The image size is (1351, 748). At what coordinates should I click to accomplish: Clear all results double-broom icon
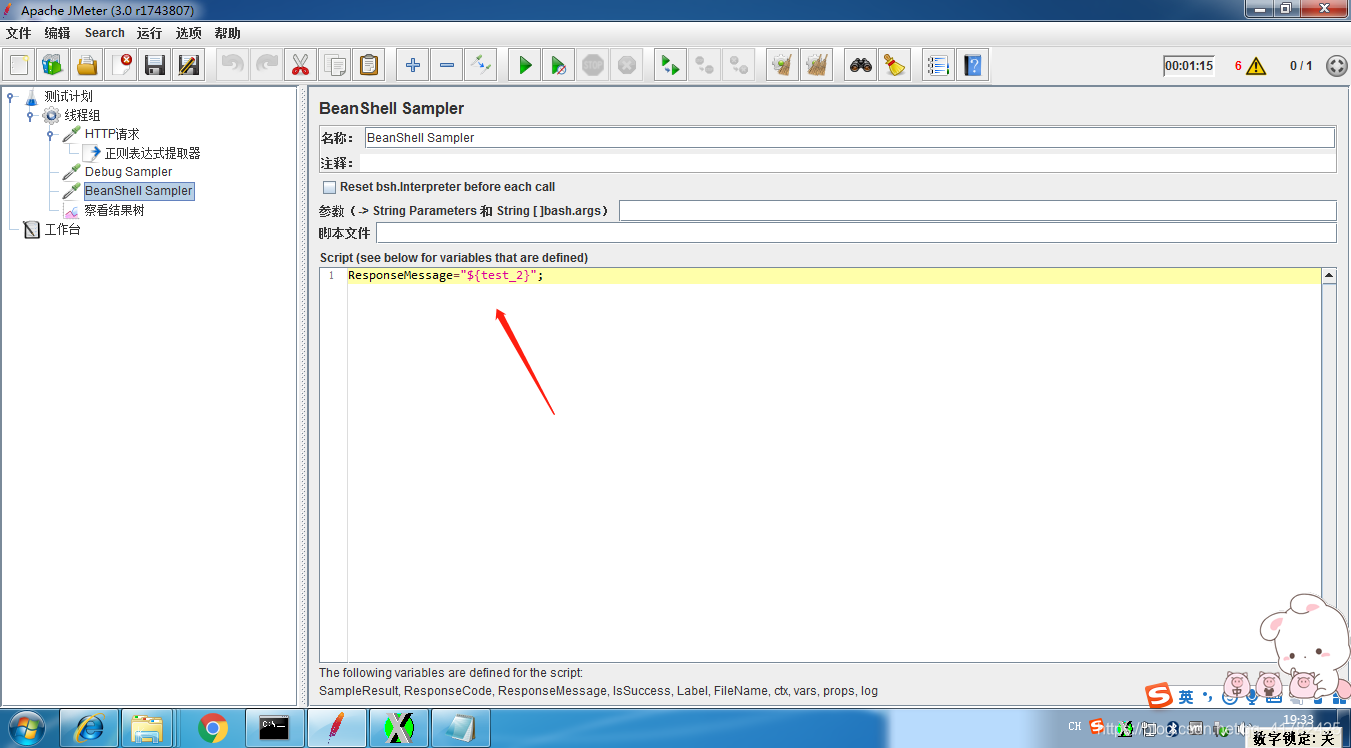(x=817, y=66)
